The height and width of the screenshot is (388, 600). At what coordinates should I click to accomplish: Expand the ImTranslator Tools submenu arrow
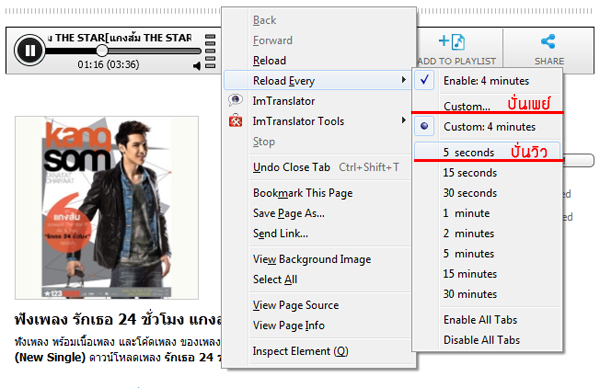404,121
